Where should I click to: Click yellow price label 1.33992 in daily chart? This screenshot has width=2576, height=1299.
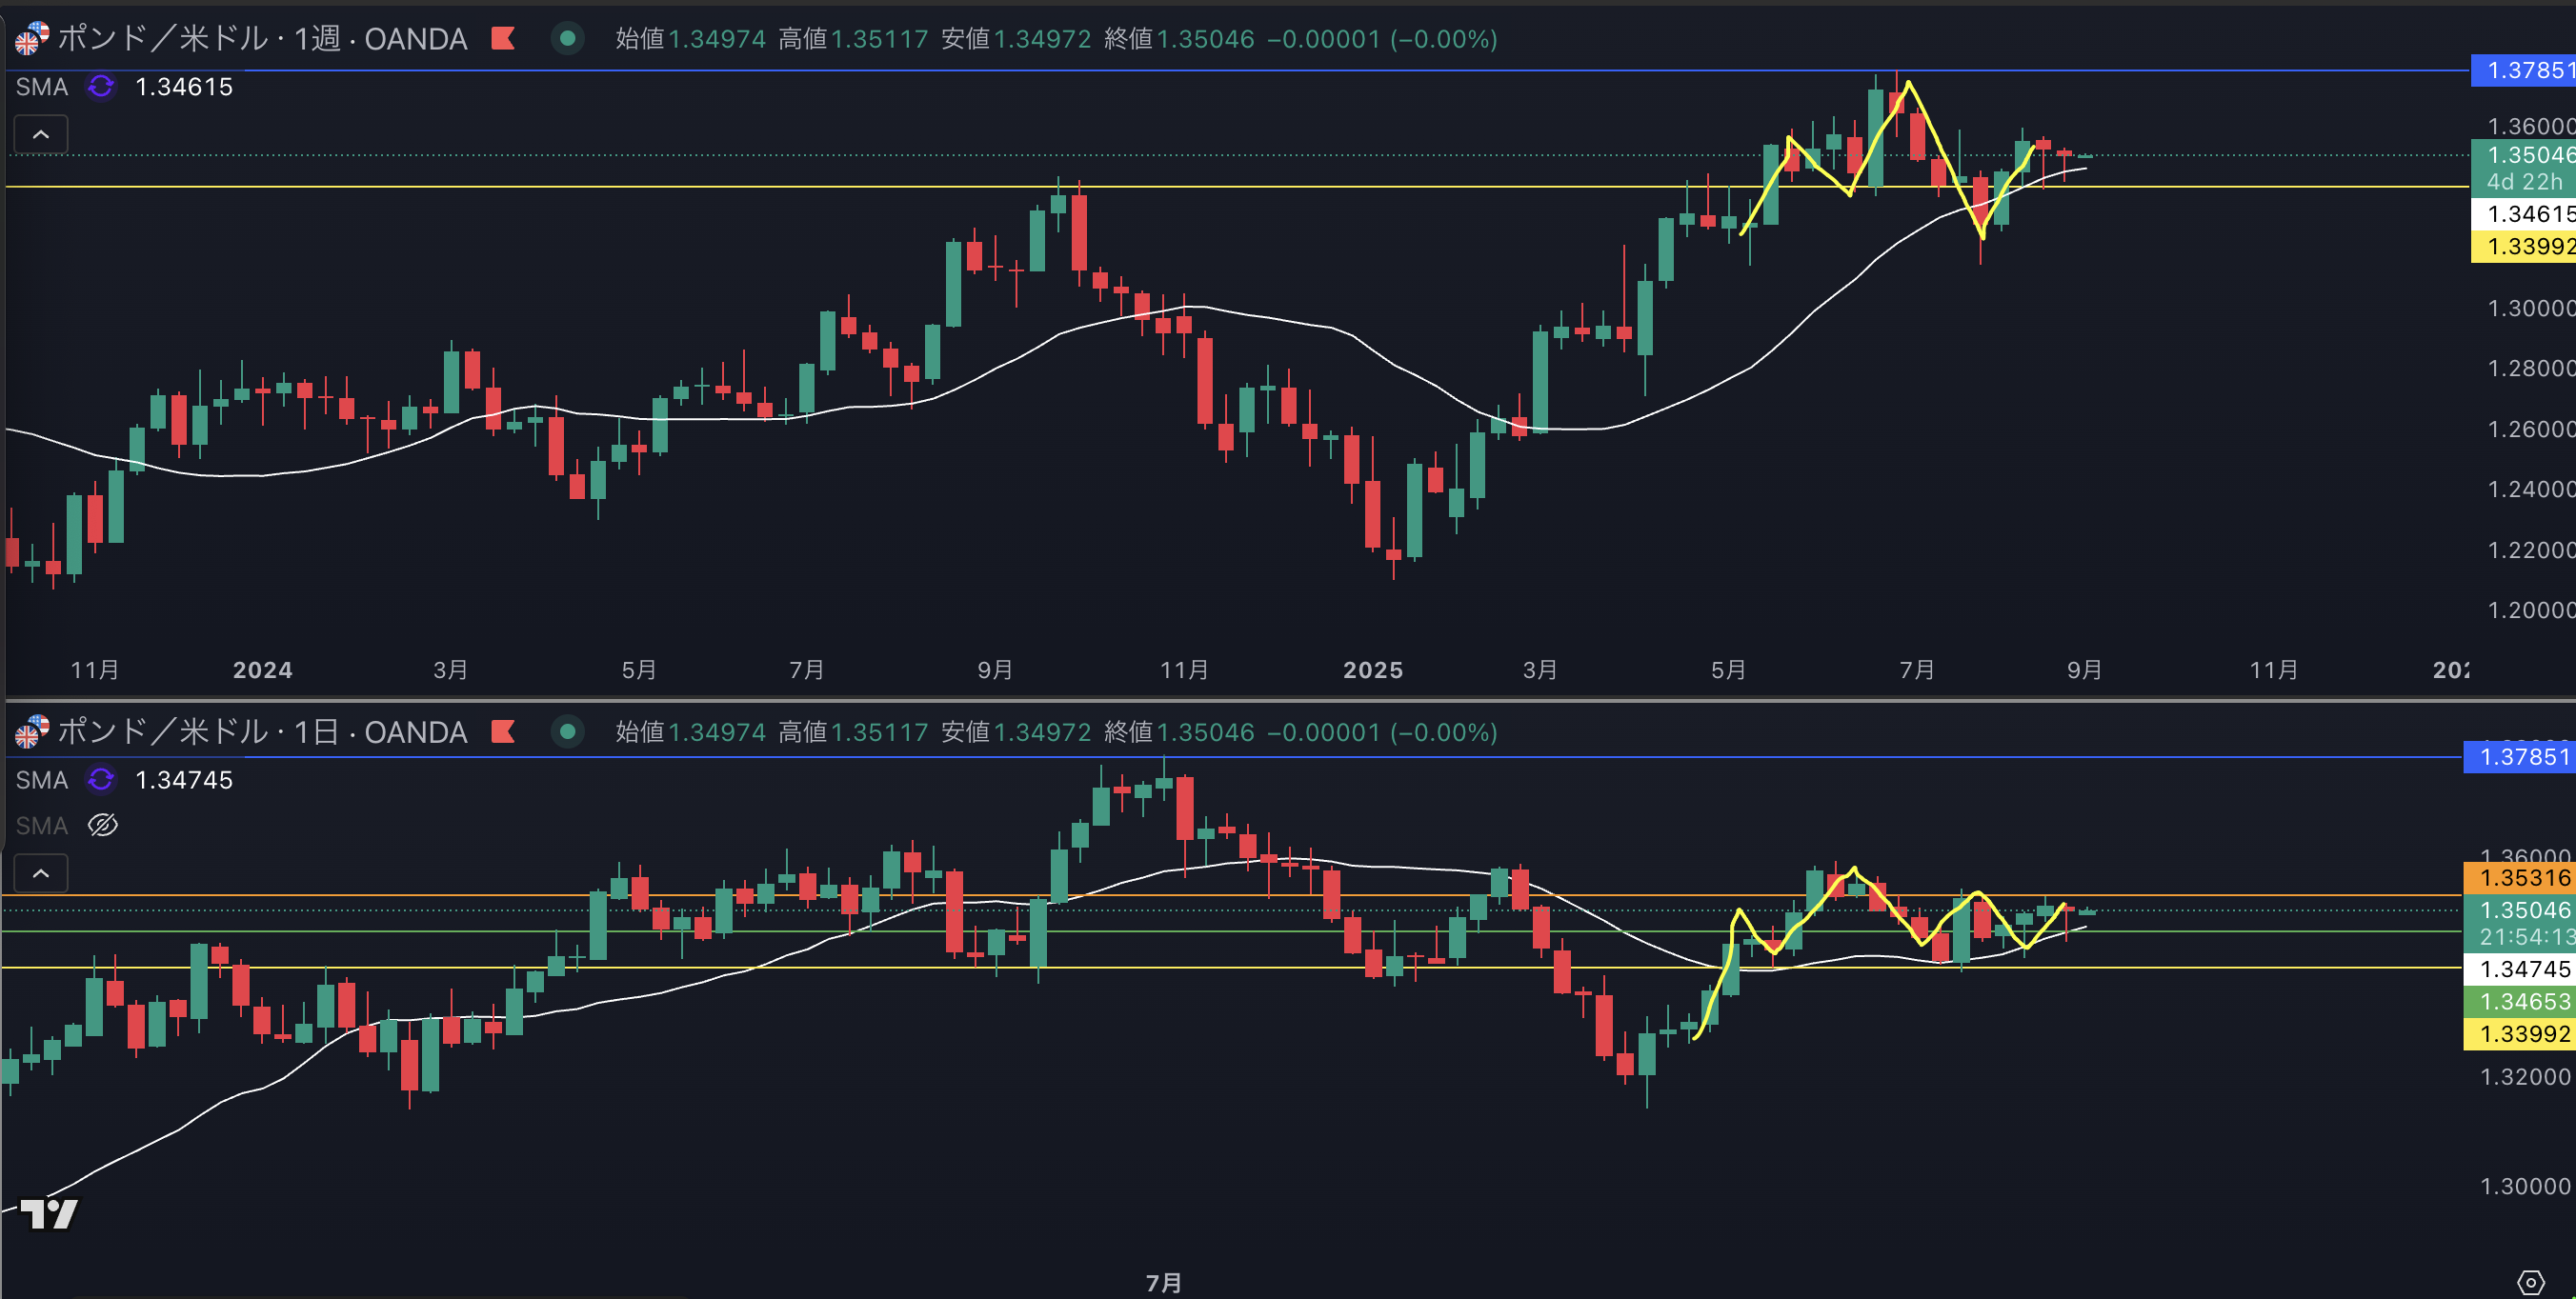[2519, 1034]
